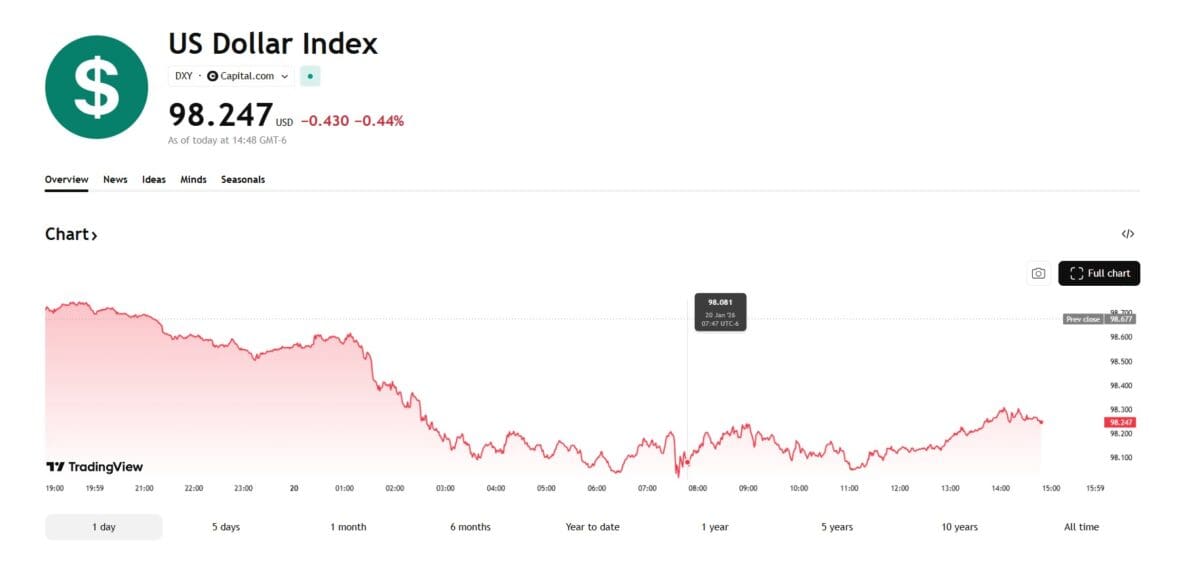Viewport: 1200px width, 571px height.
Task: View the Seasonals tab
Action: 243,180
